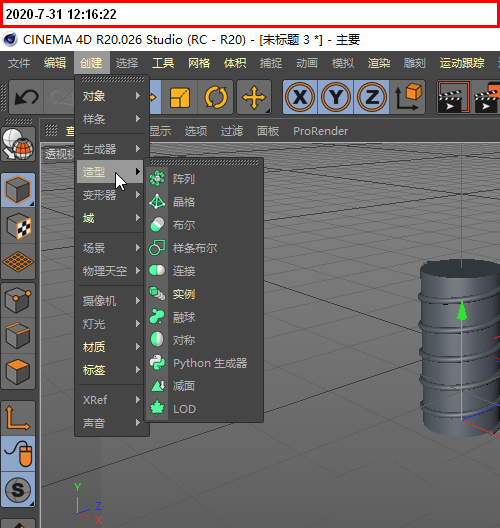Screen dimensions: 500x528
Task: Click the Undo arrow icon
Action: click(x=27, y=97)
